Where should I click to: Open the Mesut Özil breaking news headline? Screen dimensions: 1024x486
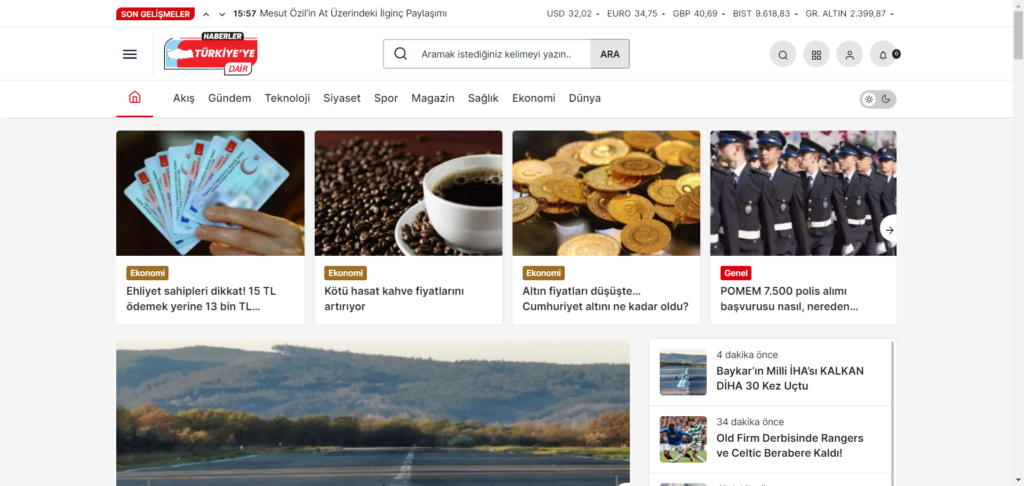pos(353,13)
